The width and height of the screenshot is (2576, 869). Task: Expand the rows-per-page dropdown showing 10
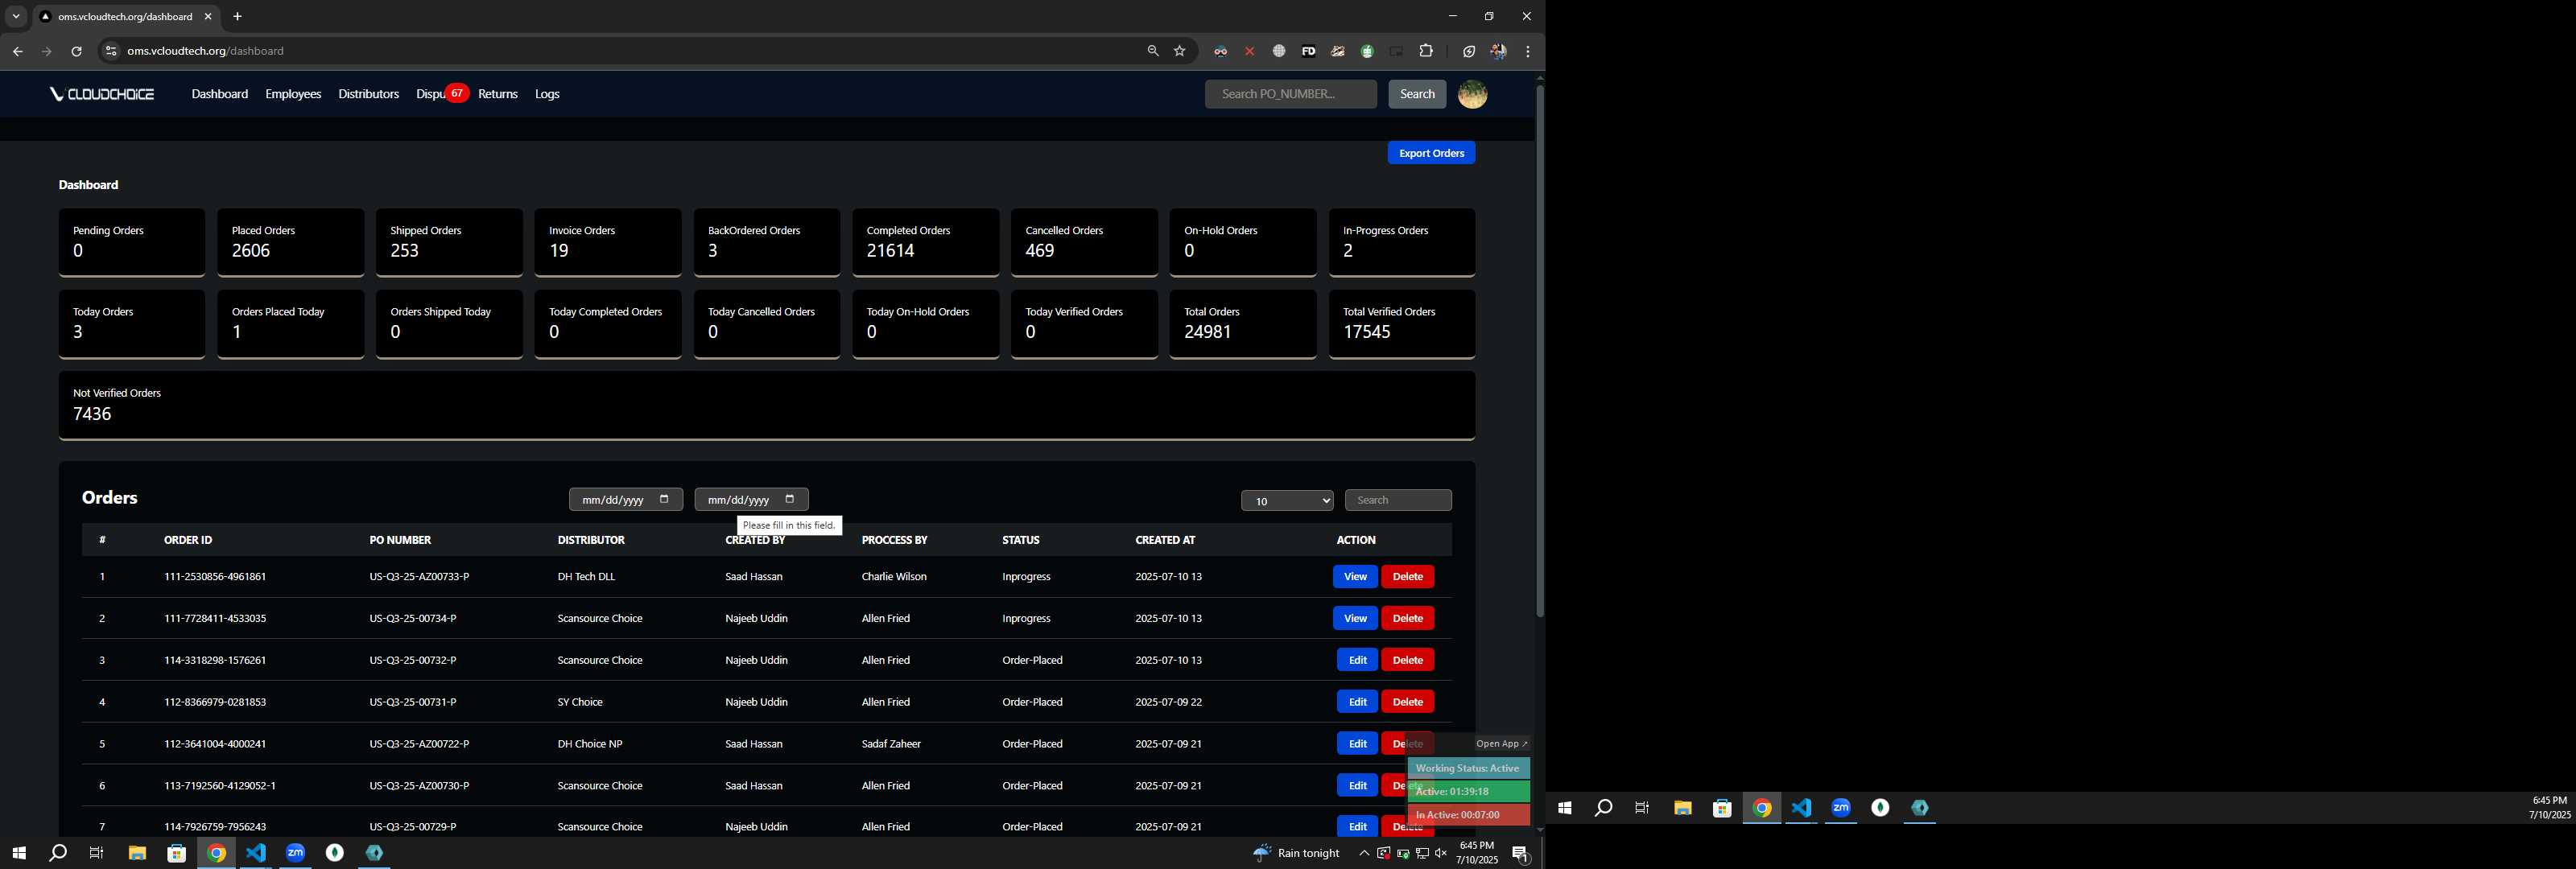tap(1287, 501)
